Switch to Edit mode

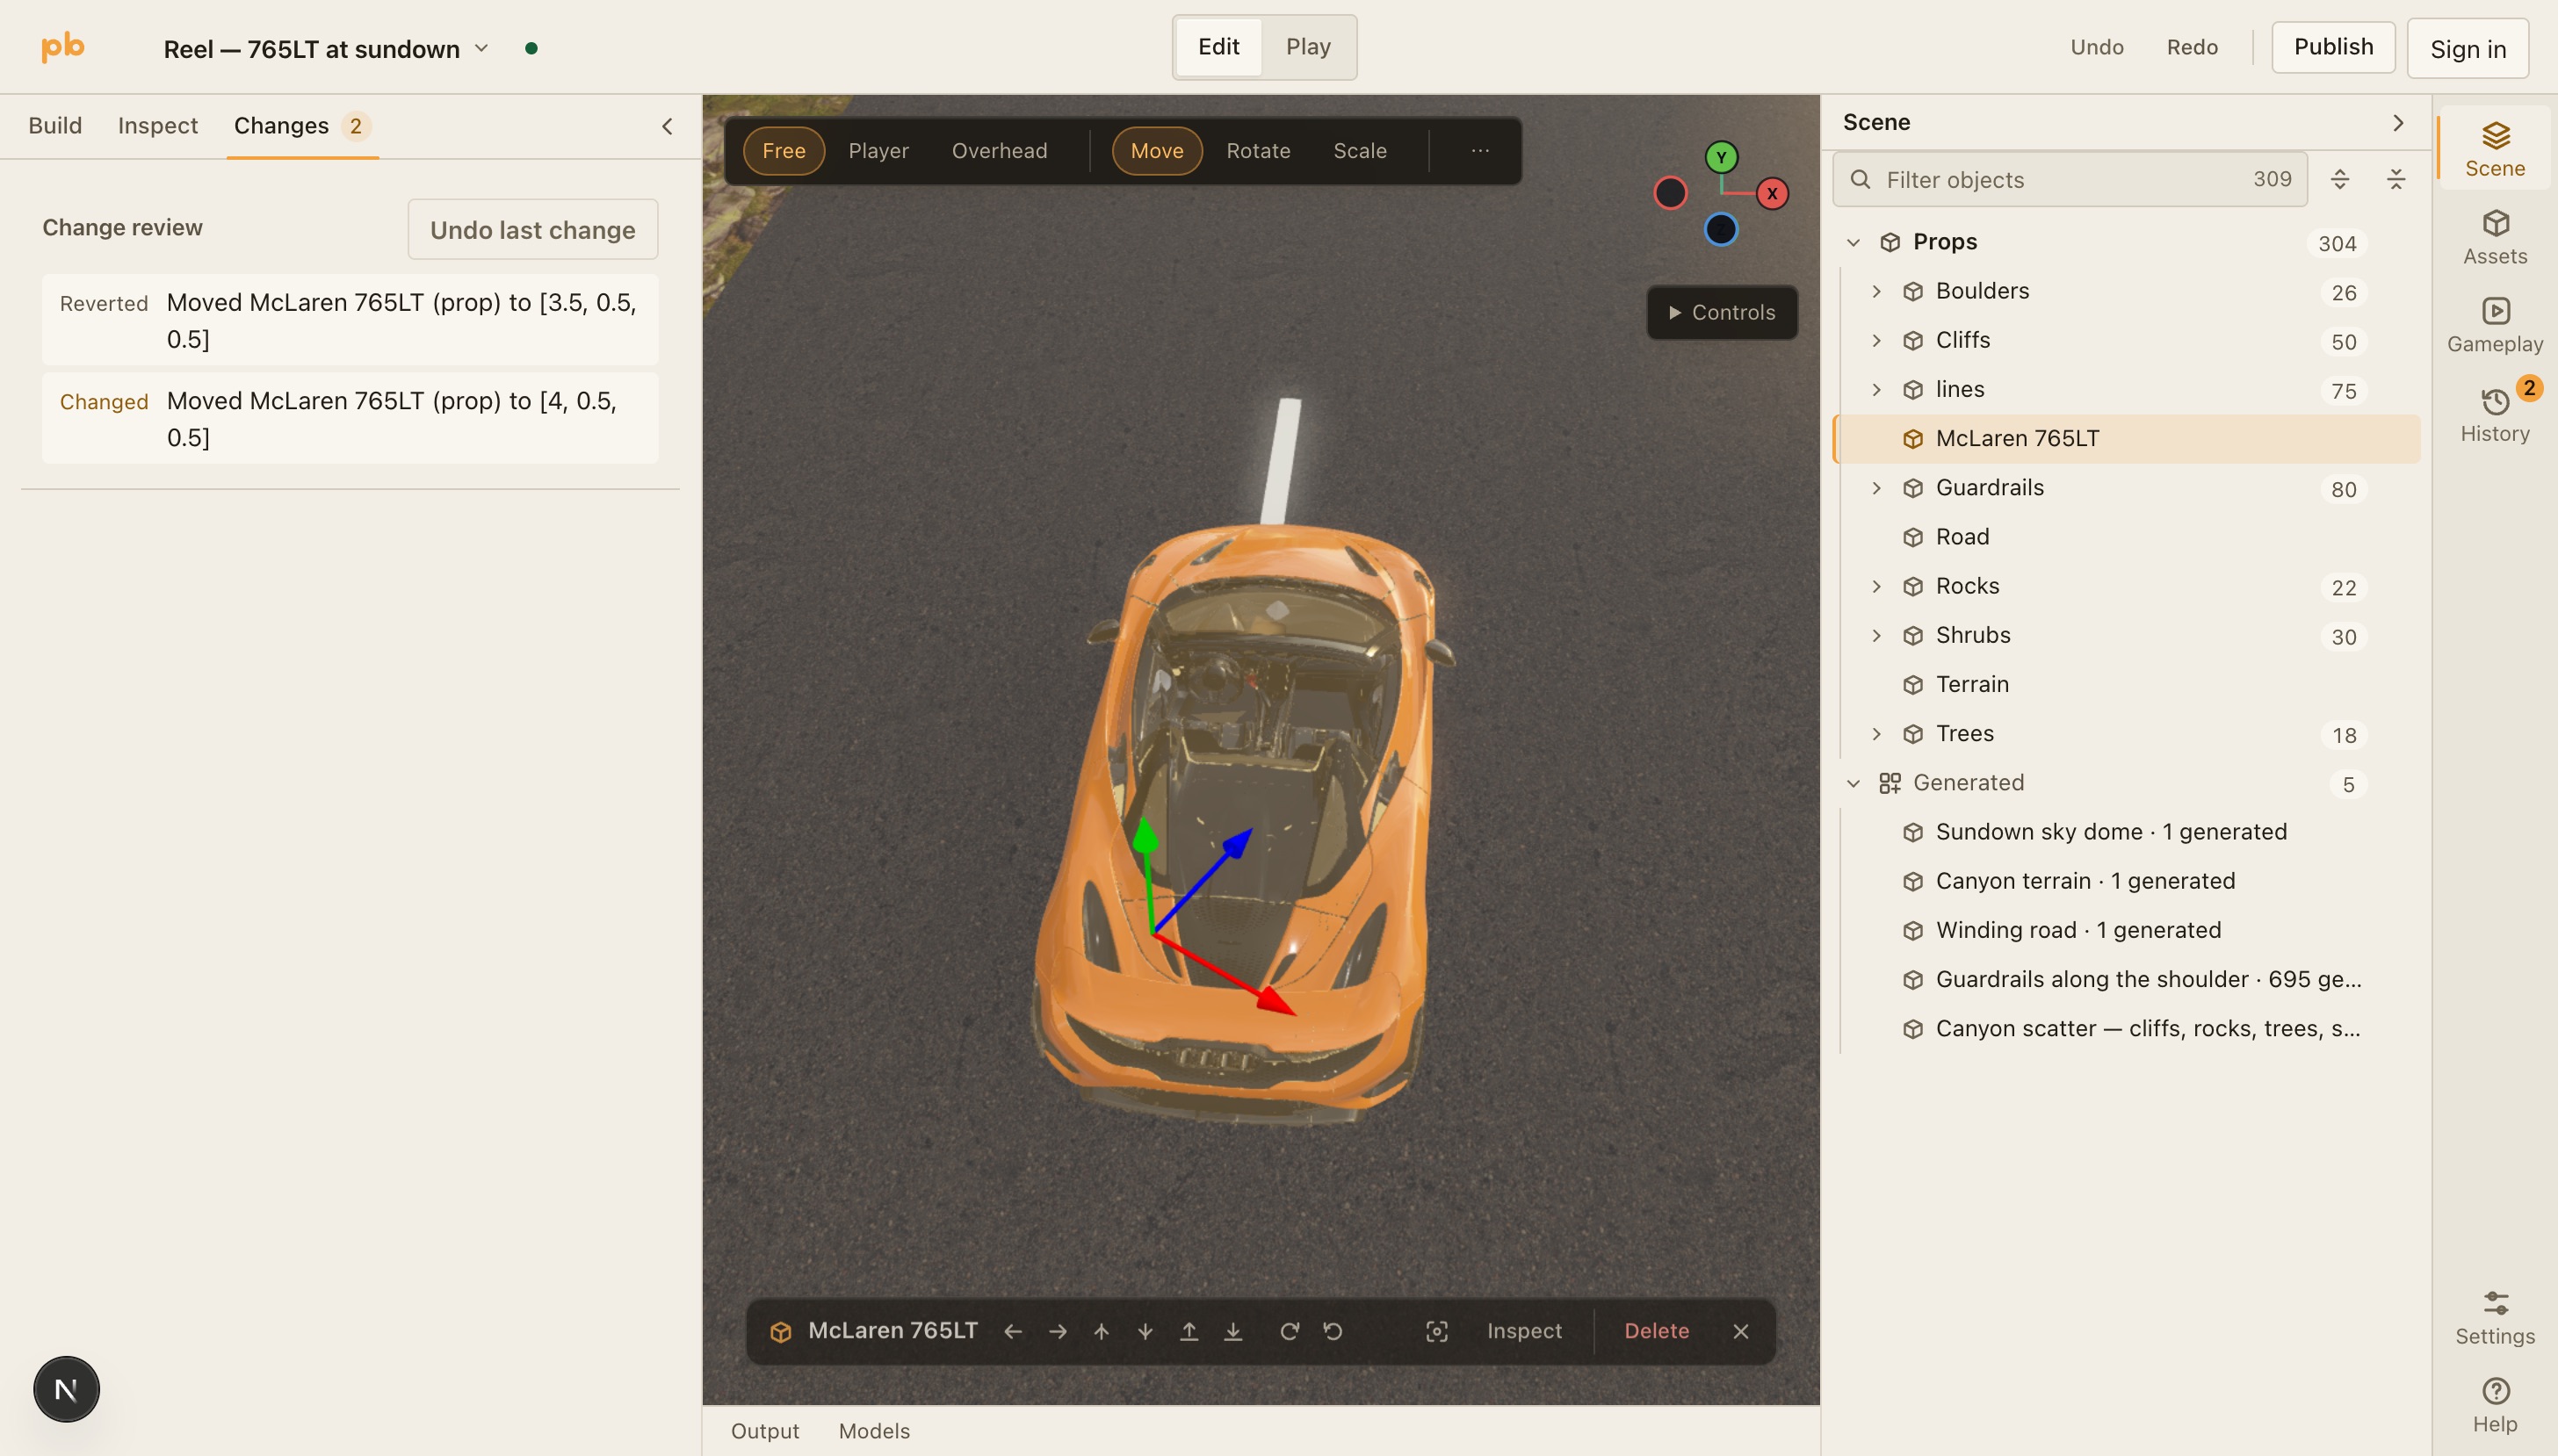tap(1218, 47)
